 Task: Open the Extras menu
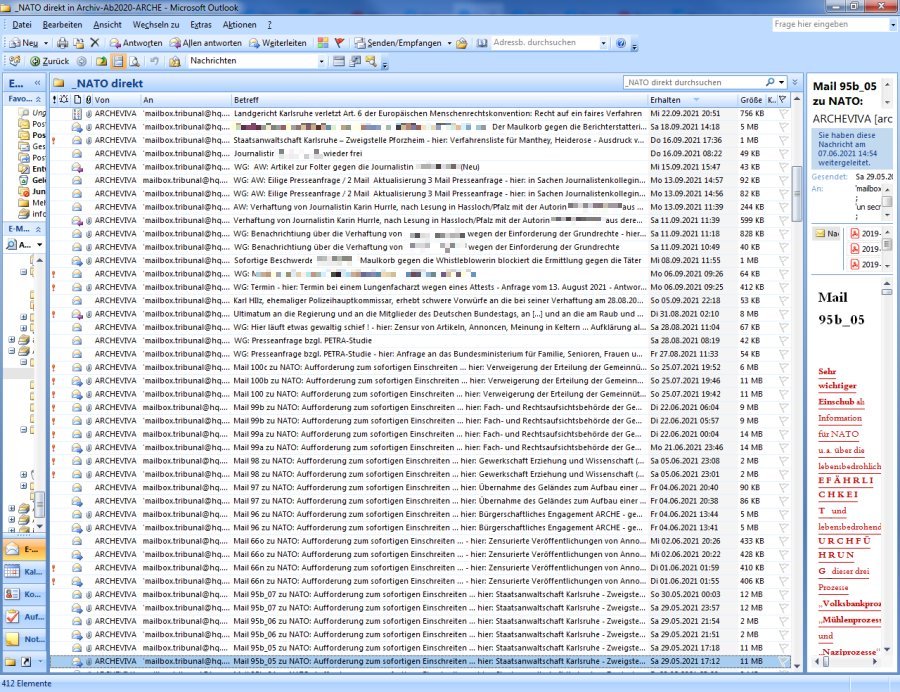(x=201, y=25)
